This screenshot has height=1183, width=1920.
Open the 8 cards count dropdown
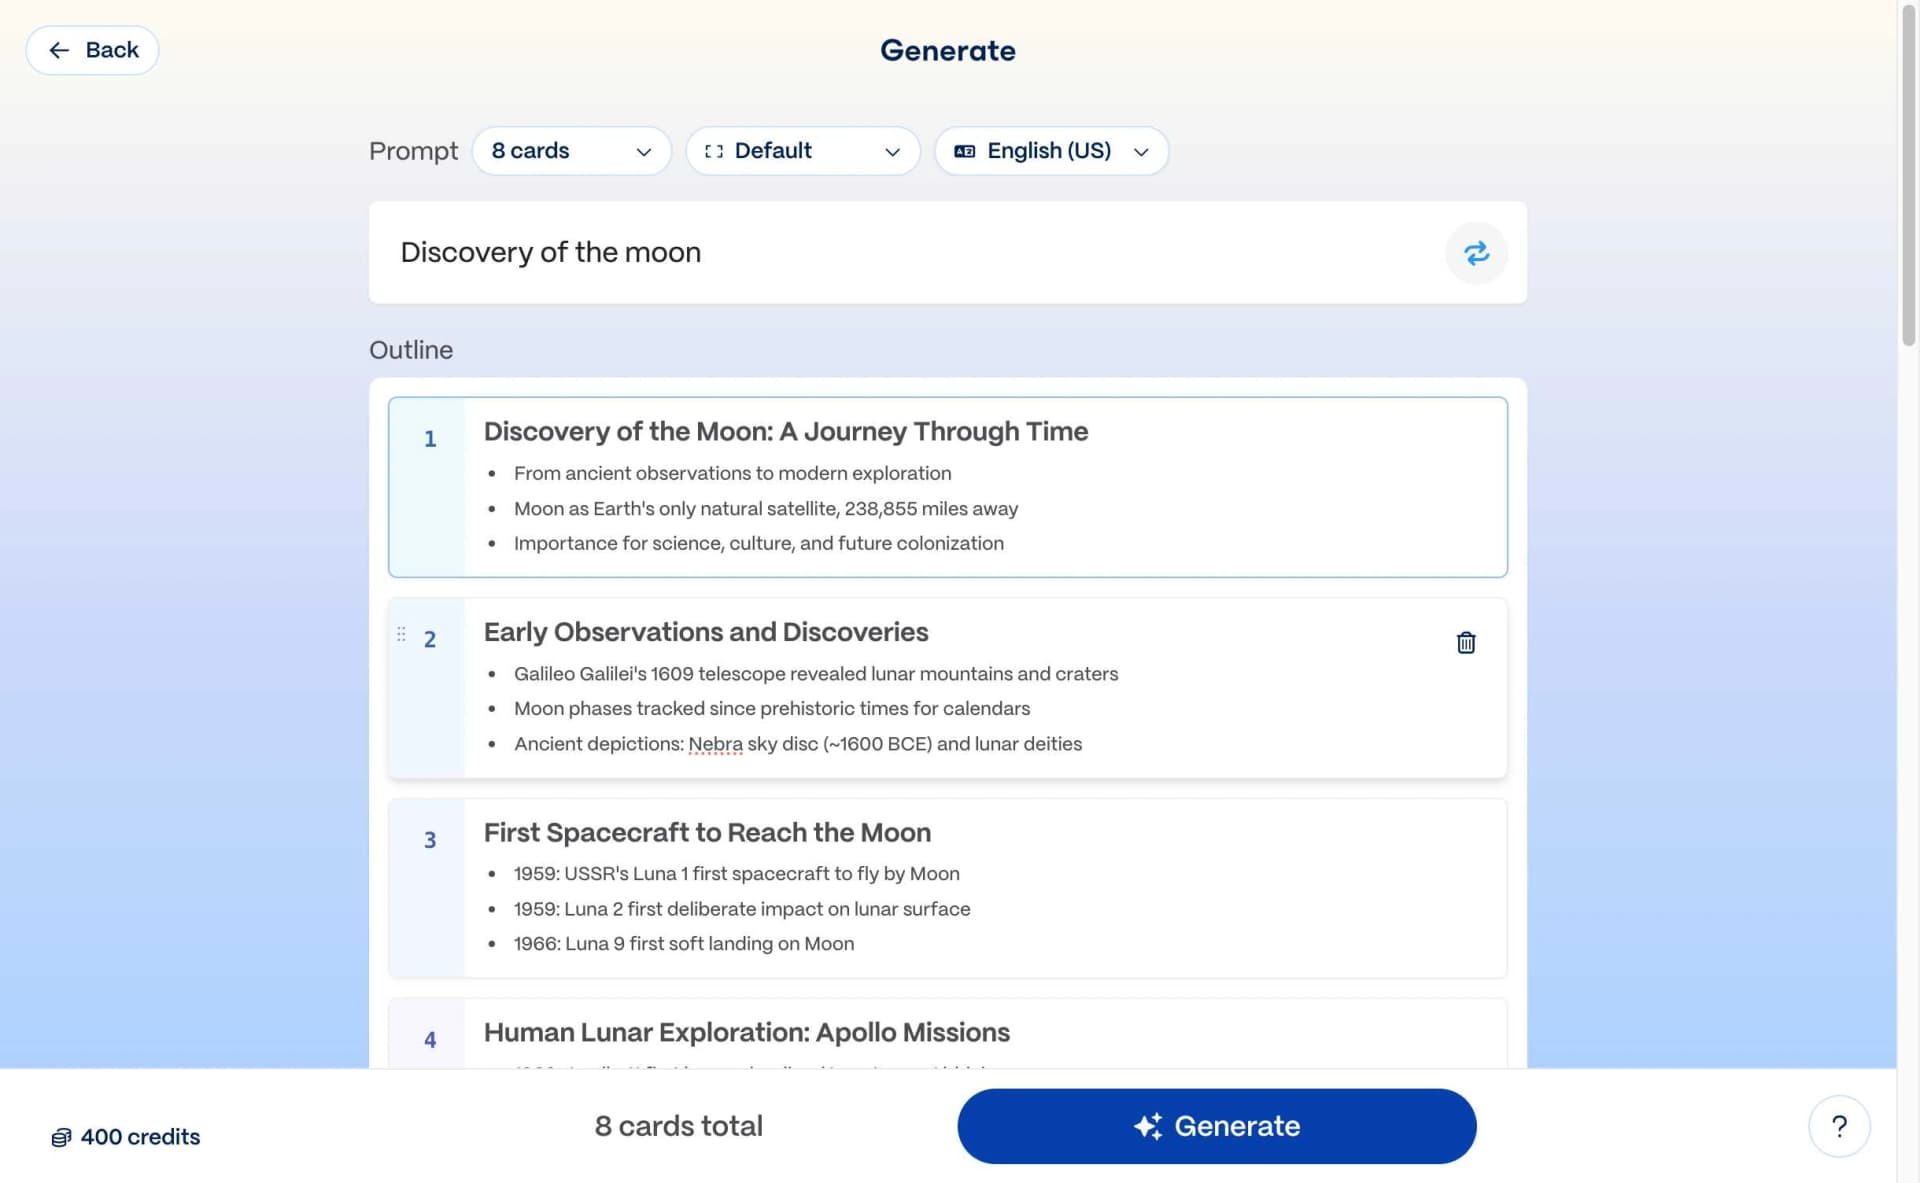pyautogui.click(x=571, y=151)
